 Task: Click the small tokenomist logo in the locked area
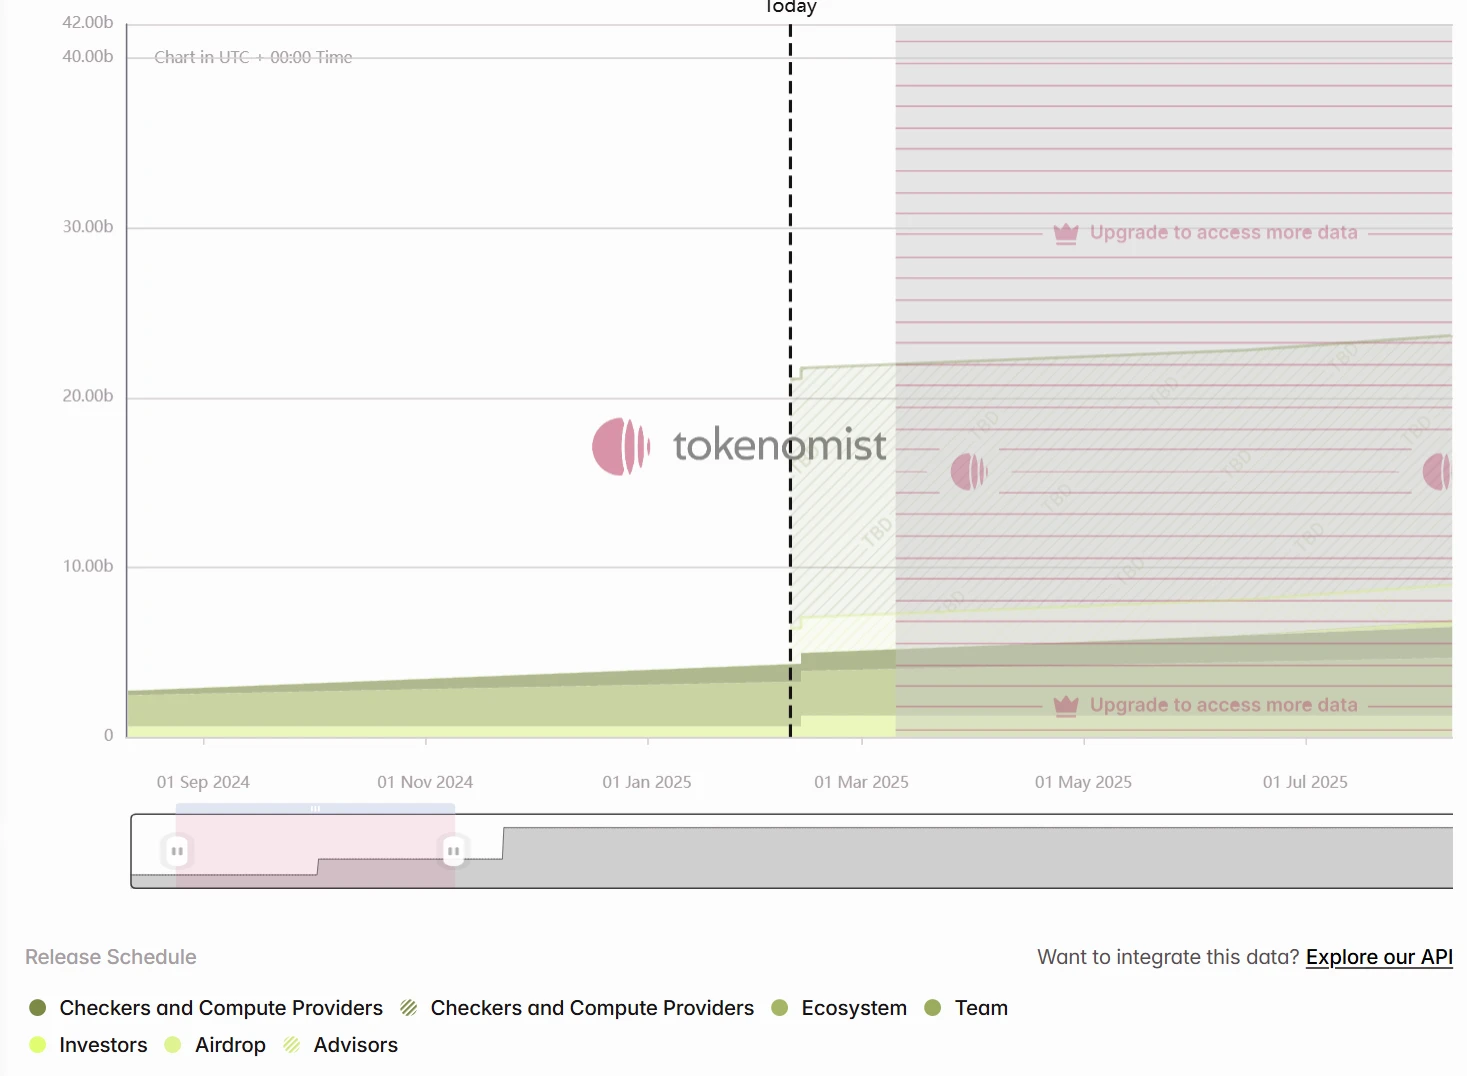click(968, 471)
